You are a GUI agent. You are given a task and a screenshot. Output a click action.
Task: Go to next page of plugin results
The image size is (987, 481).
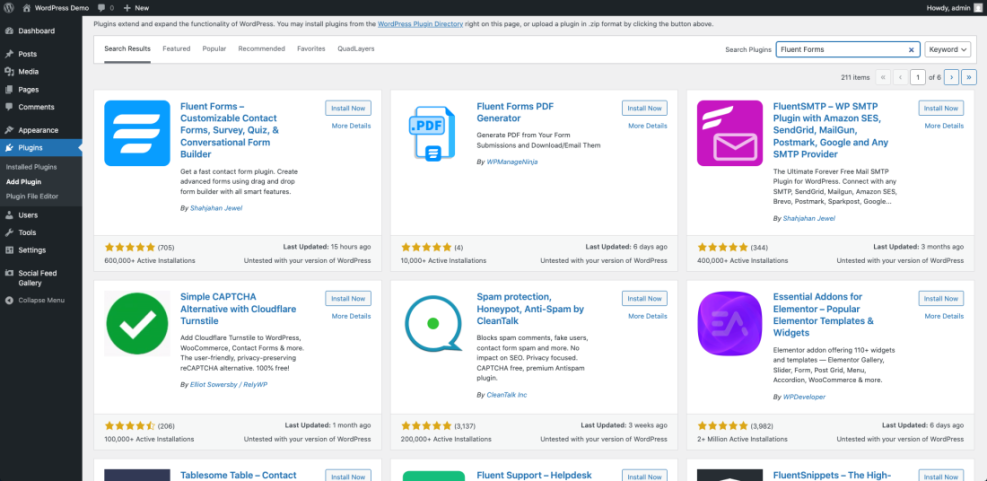pos(951,77)
